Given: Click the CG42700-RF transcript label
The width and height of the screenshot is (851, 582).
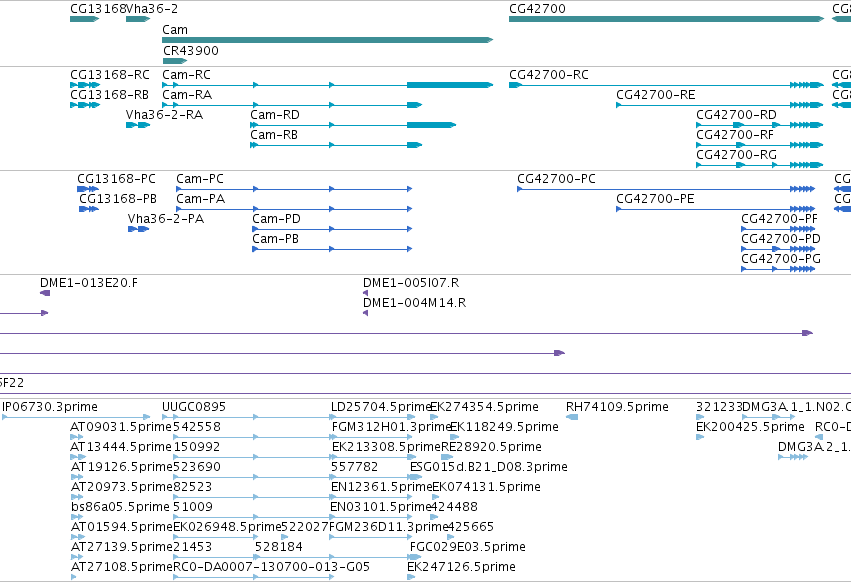Looking at the screenshot, I should click(x=735, y=135).
